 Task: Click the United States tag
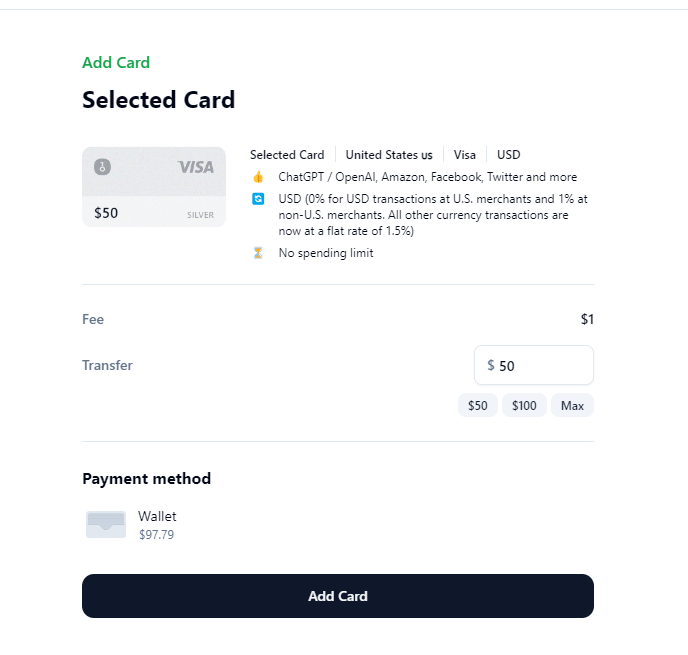click(389, 155)
